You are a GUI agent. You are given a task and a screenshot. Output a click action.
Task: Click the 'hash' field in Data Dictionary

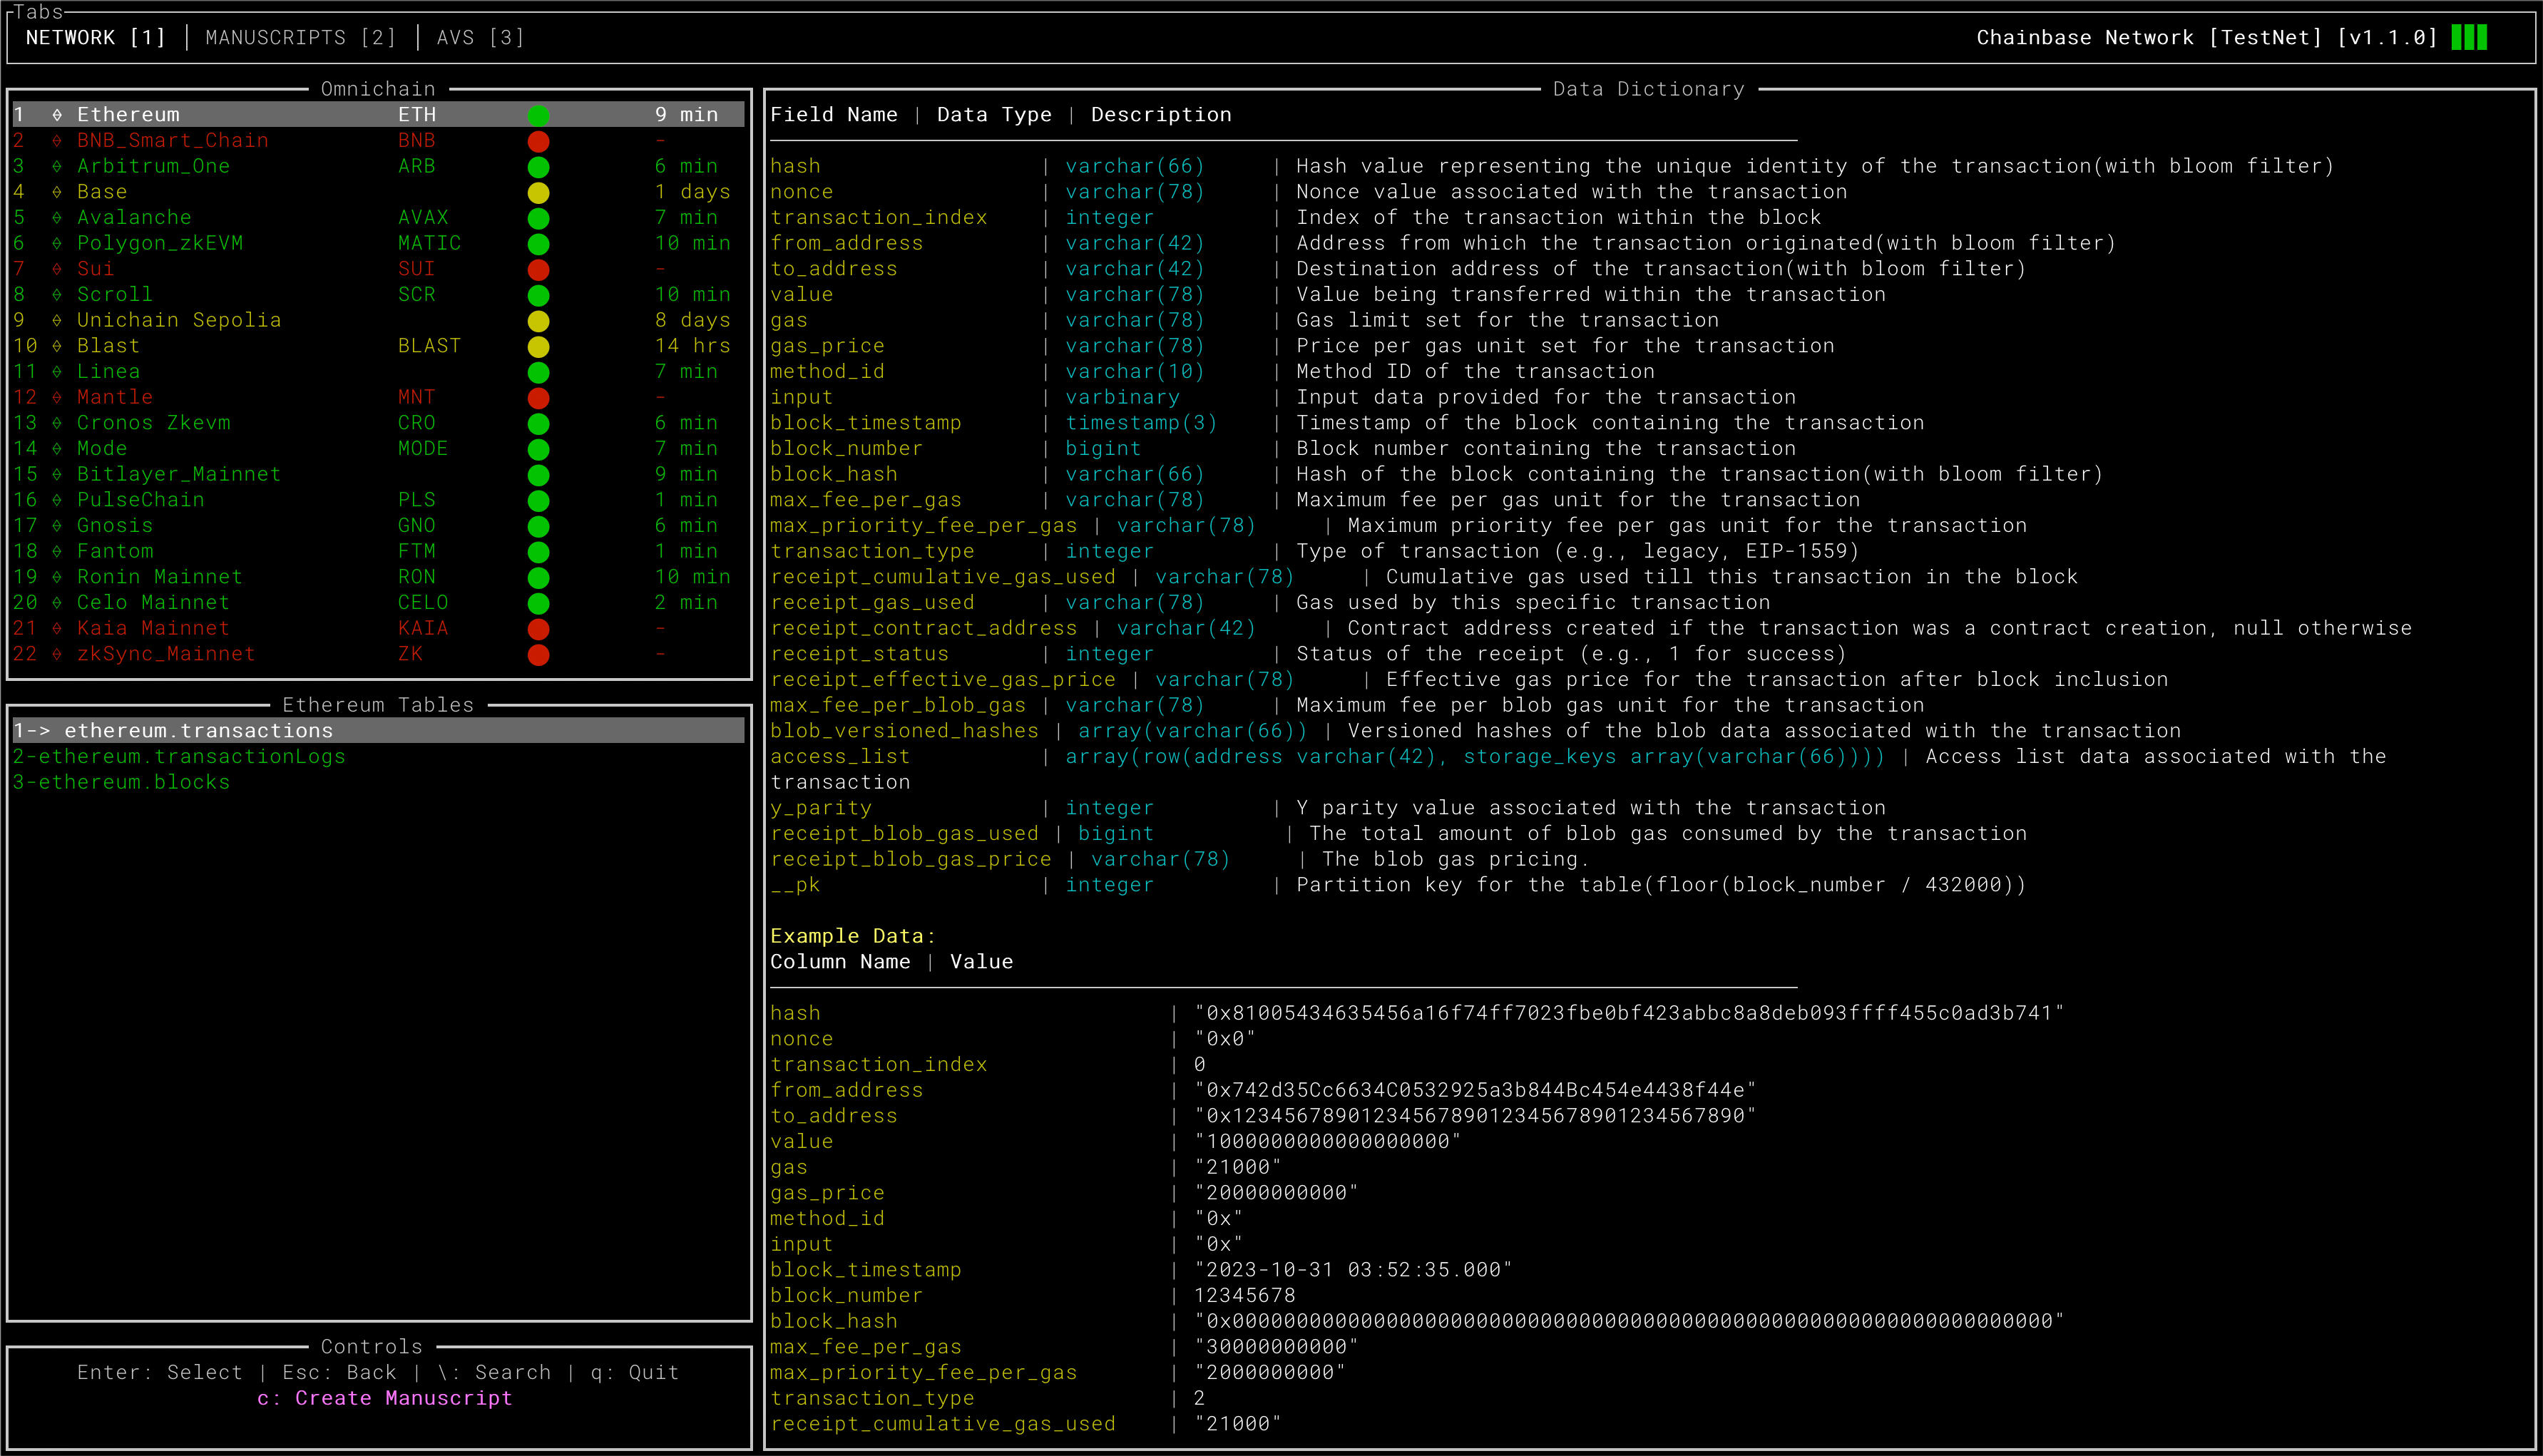click(795, 166)
